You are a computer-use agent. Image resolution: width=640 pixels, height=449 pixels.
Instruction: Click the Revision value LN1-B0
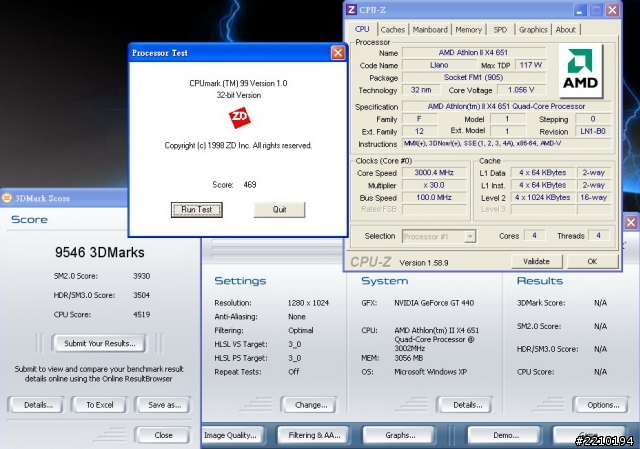pyautogui.click(x=593, y=131)
